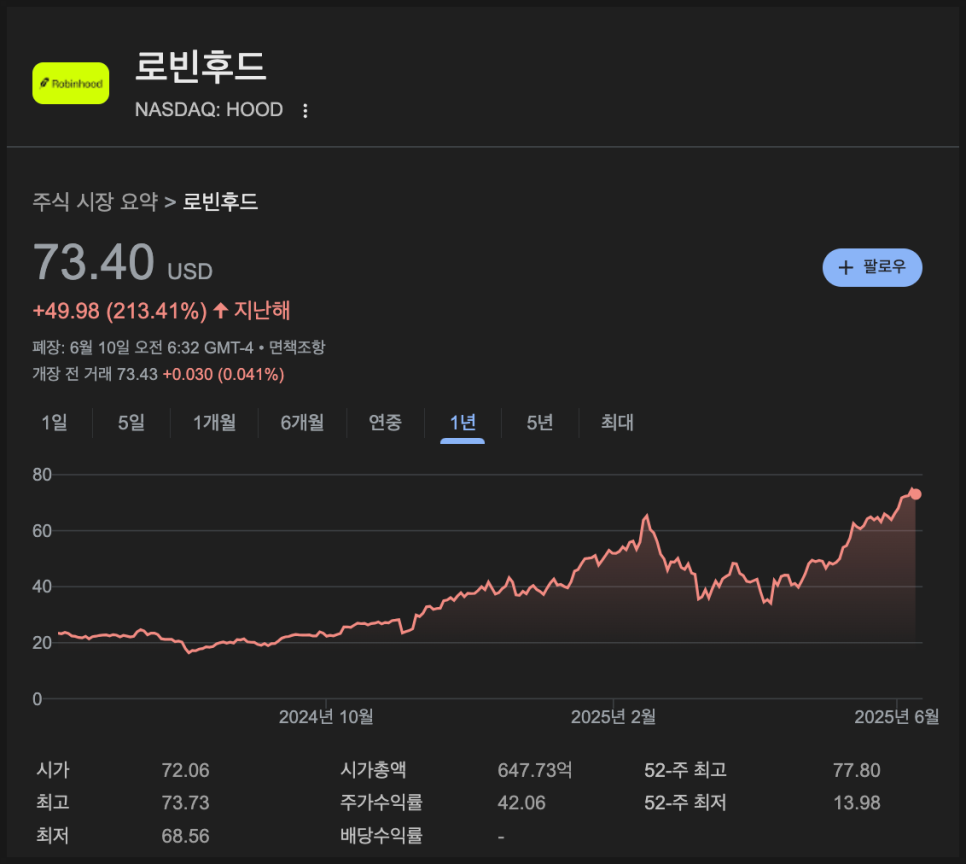Click the 52-주 최저 value 13.98
The width and height of the screenshot is (966, 864).
(857, 803)
